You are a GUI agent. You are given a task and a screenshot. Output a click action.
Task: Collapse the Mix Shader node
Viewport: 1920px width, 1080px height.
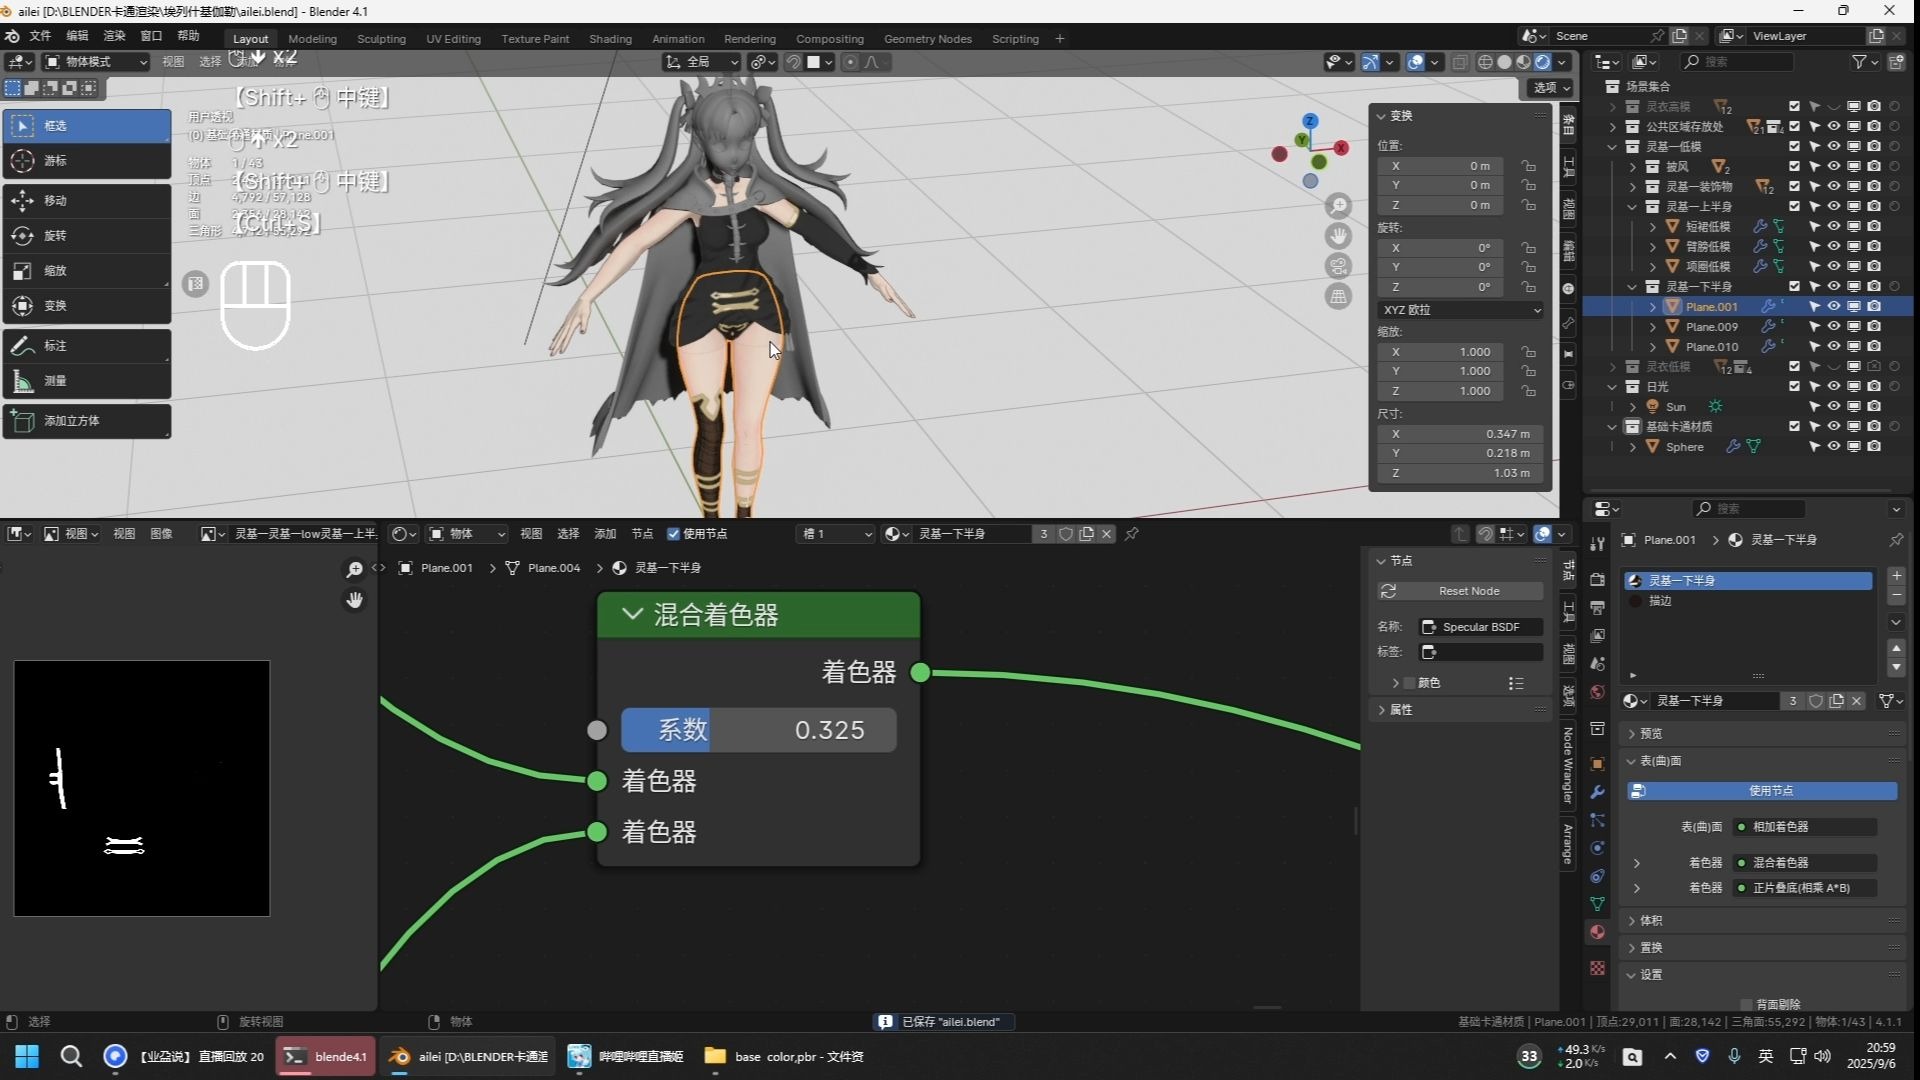pos(632,615)
